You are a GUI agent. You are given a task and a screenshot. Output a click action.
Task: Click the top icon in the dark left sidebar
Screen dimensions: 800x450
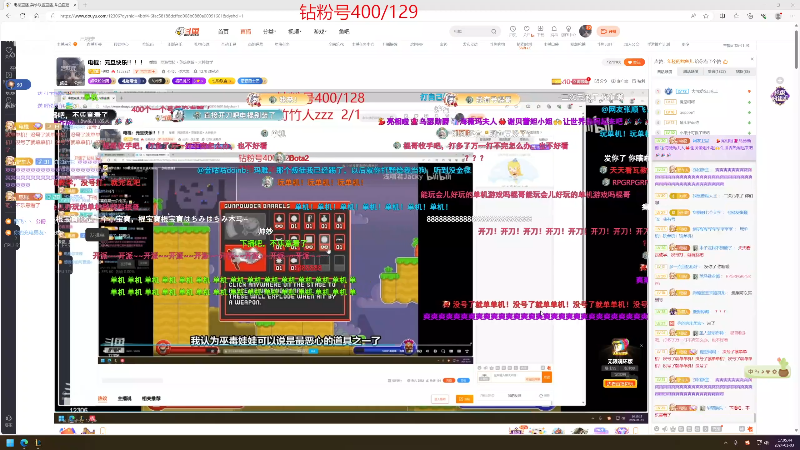click(9, 51)
